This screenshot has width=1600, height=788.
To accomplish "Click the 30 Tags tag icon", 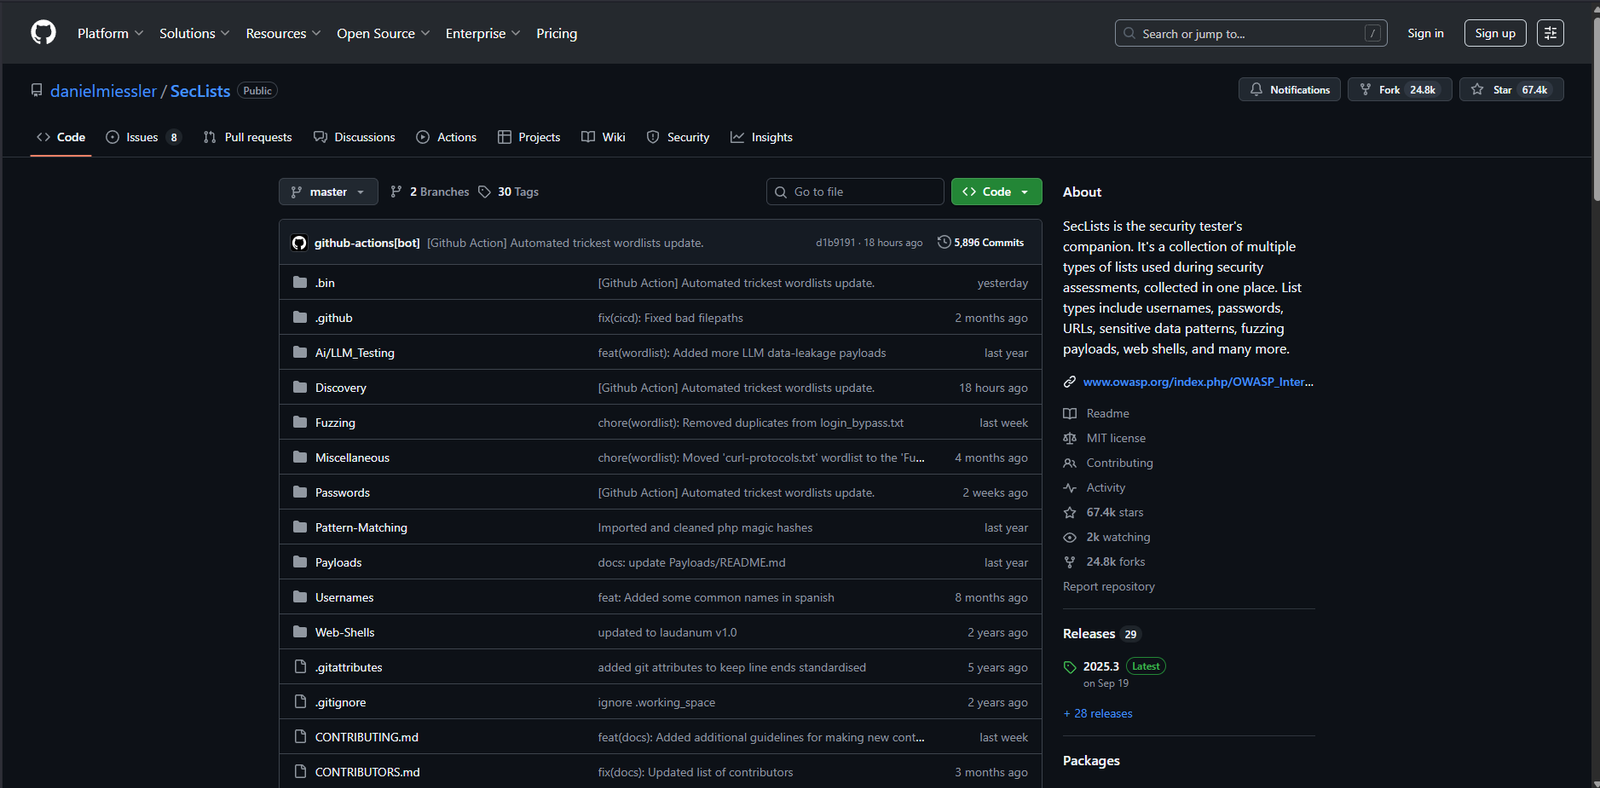I will (485, 192).
